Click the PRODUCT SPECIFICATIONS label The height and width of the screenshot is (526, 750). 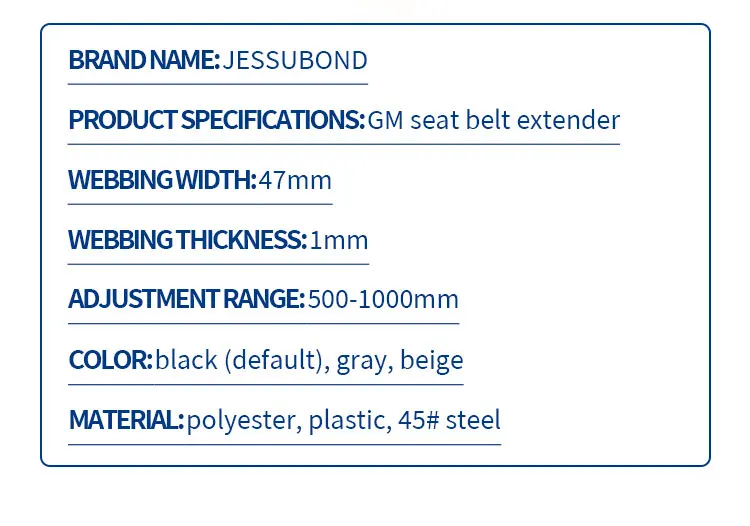coord(217,120)
